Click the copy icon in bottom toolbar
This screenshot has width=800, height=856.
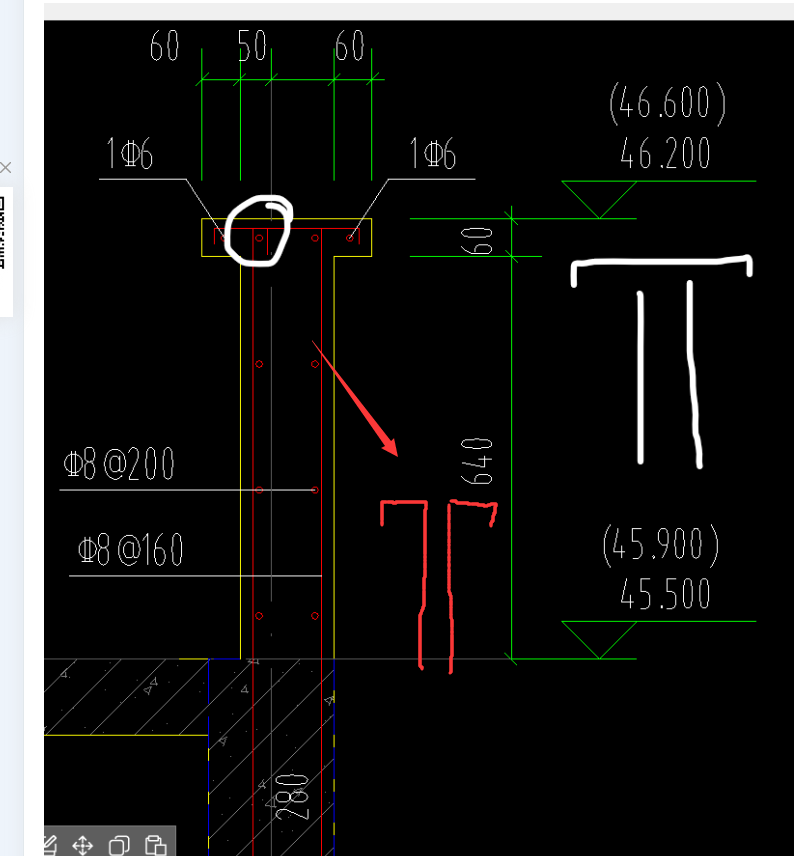click(119, 846)
